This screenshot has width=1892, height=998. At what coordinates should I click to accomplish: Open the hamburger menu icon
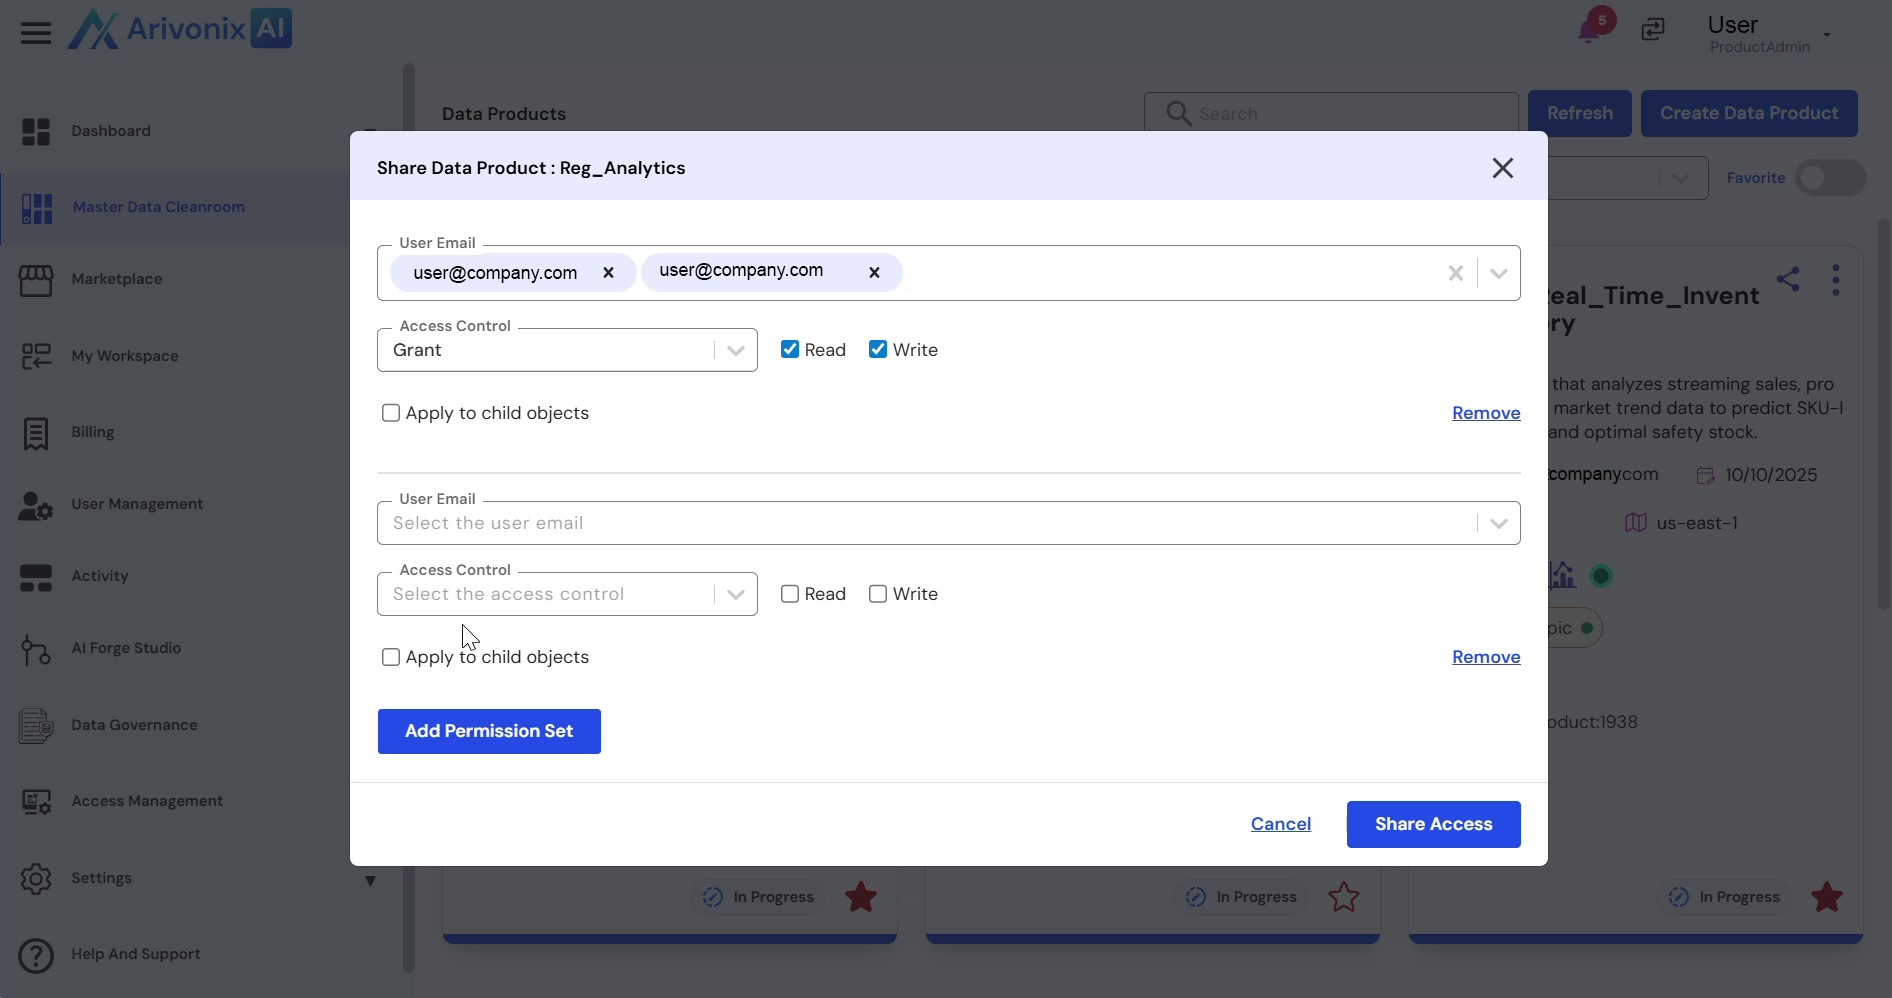[x=36, y=33]
